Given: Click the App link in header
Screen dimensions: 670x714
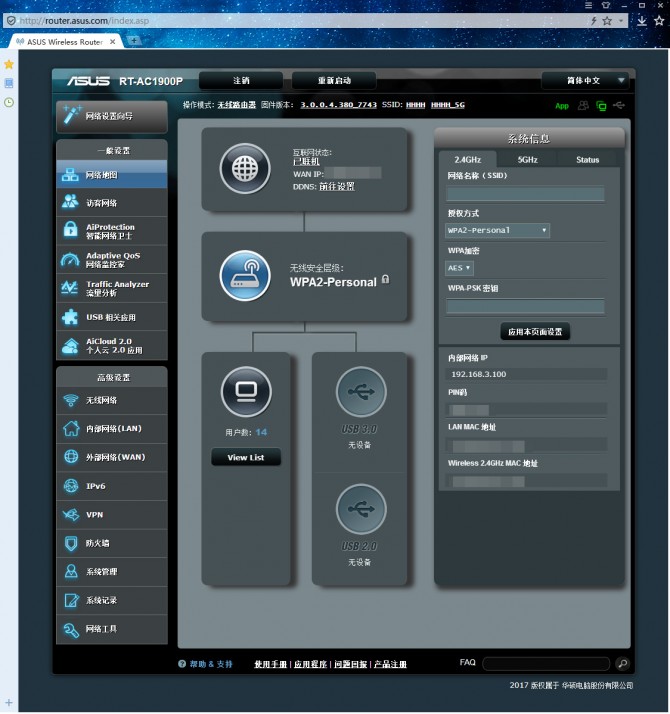Looking at the screenshot, I should tap(562, 106).
